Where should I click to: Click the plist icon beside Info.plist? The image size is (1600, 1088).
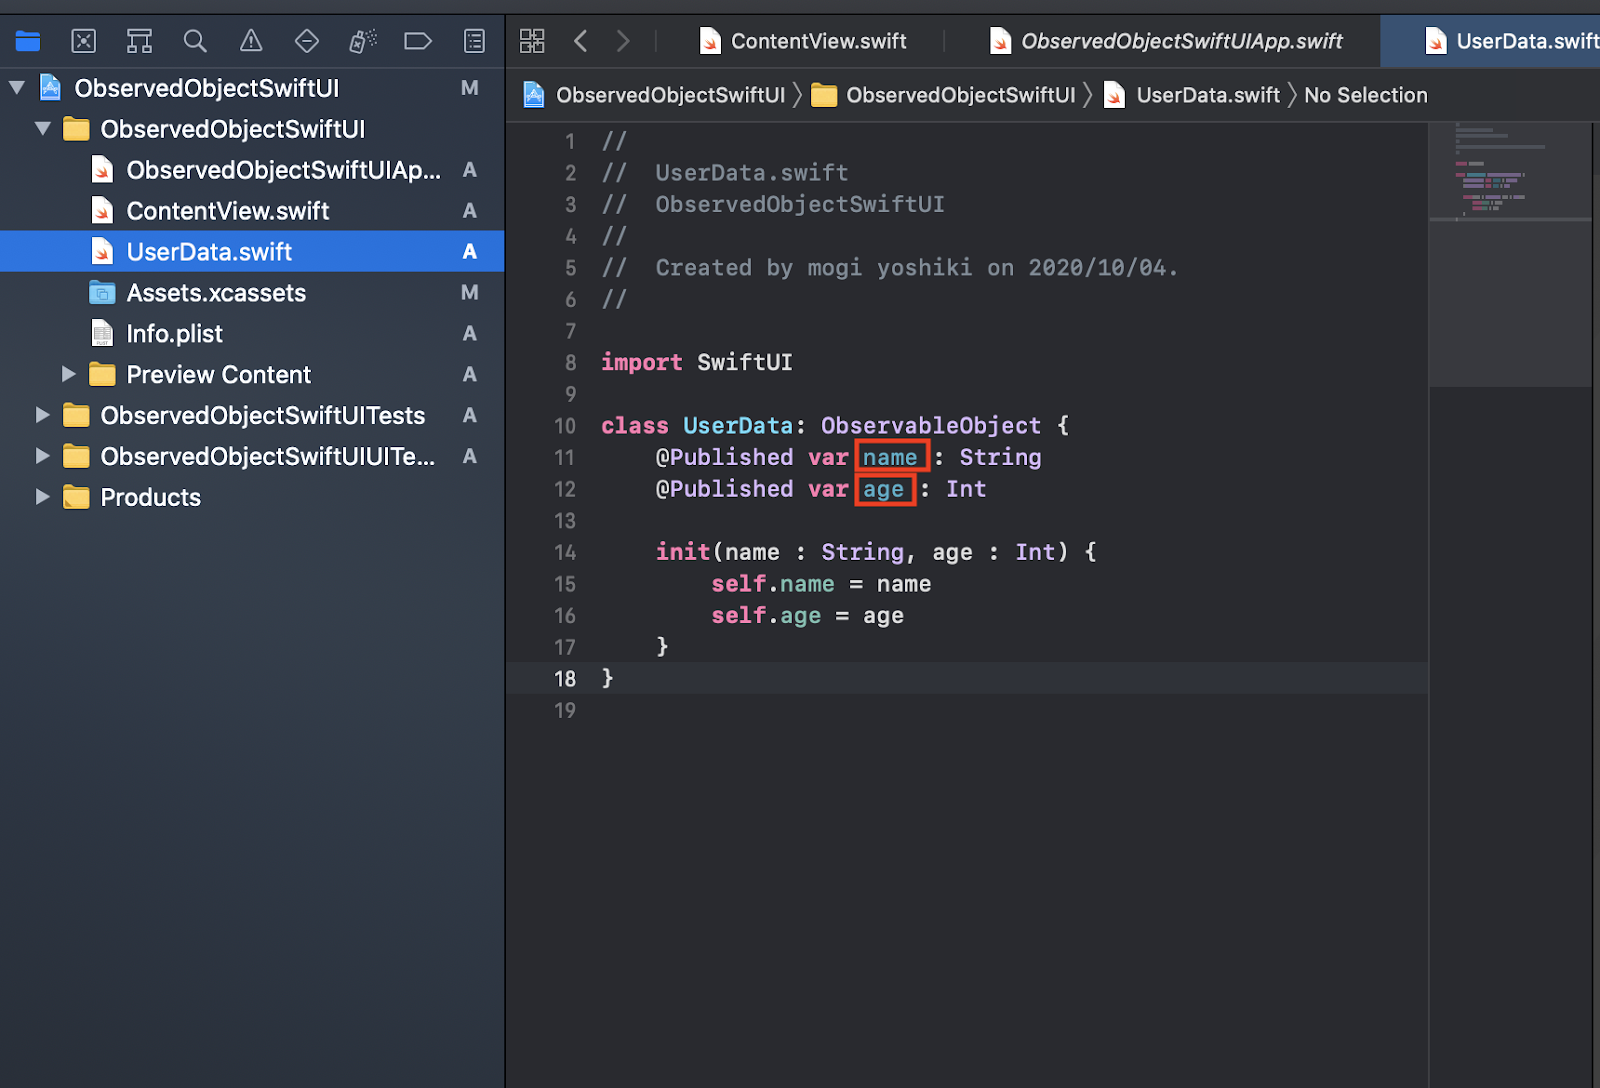102,334
